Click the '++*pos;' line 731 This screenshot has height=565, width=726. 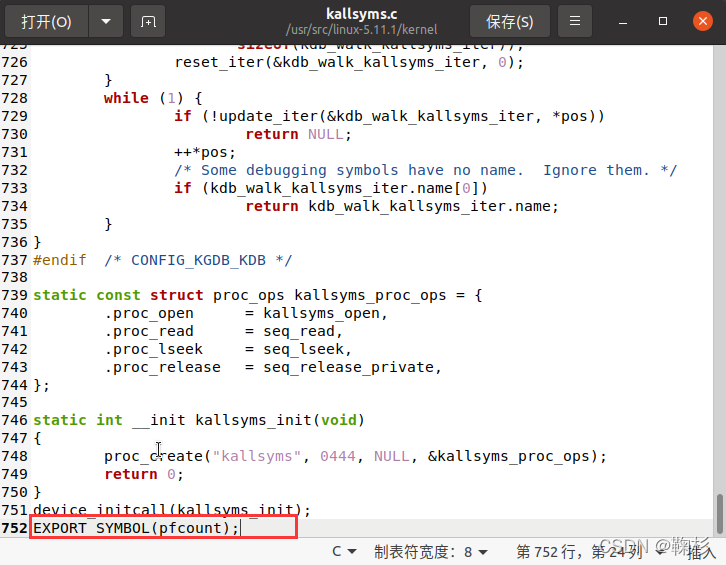(x=205, y=152)
